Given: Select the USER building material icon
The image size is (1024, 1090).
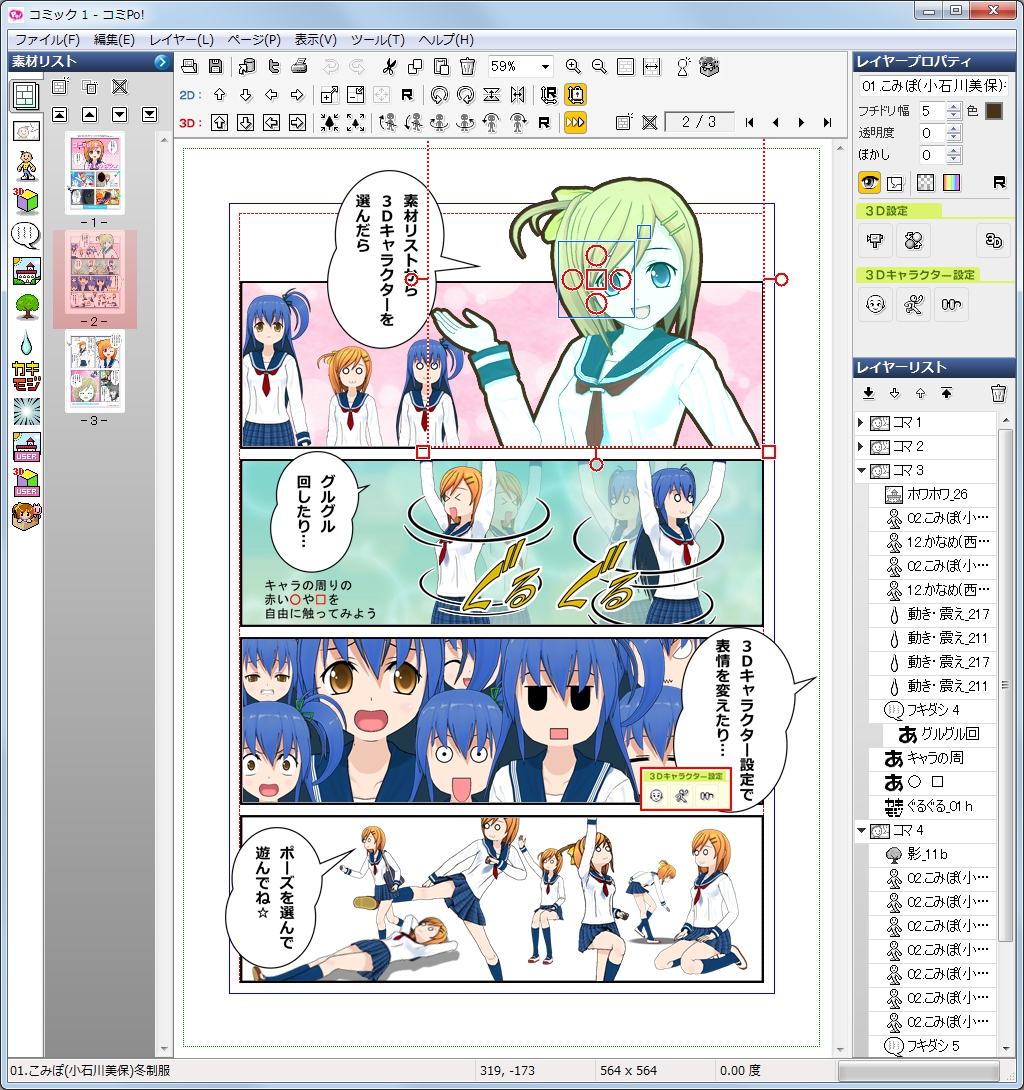Looking at the screenshot, I should click(x=26, y=448).
